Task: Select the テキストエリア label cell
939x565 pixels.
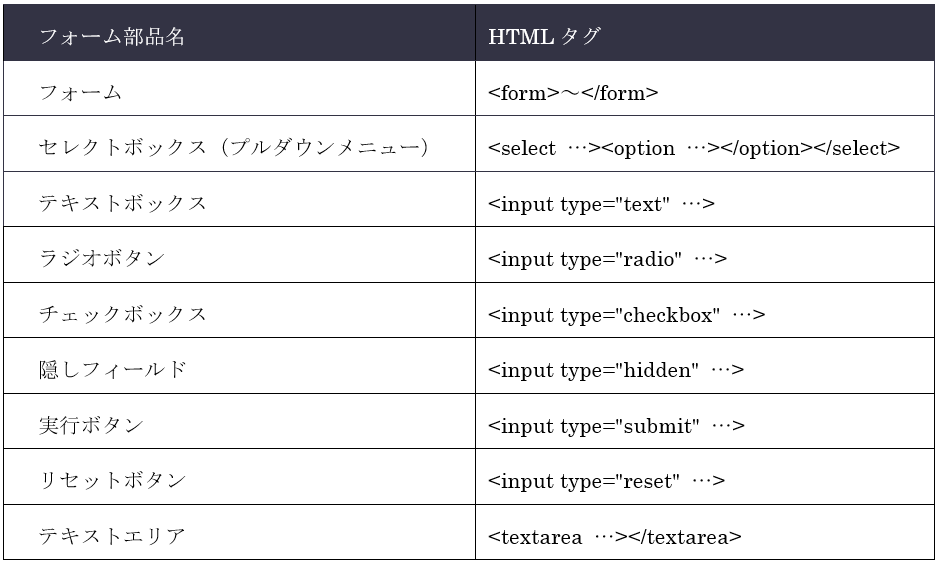Action: point(112,537)
